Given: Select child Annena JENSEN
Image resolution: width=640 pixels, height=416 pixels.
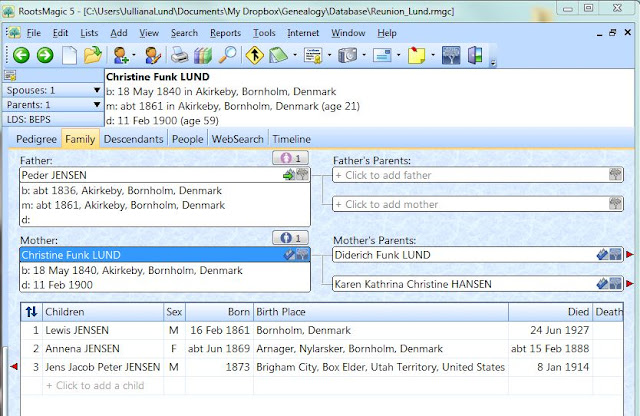Looking at the screenshot, I should [322, 348].
